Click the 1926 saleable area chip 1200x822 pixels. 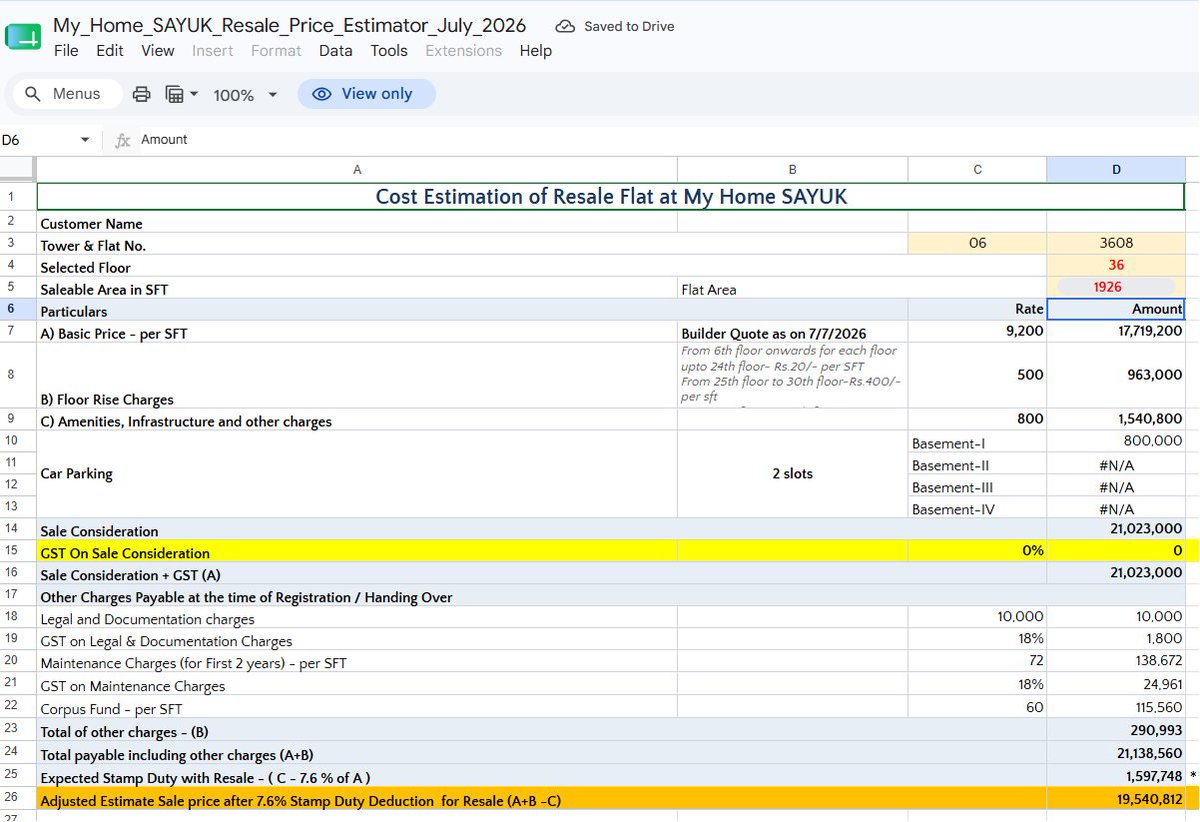(x=1107, y=287)
